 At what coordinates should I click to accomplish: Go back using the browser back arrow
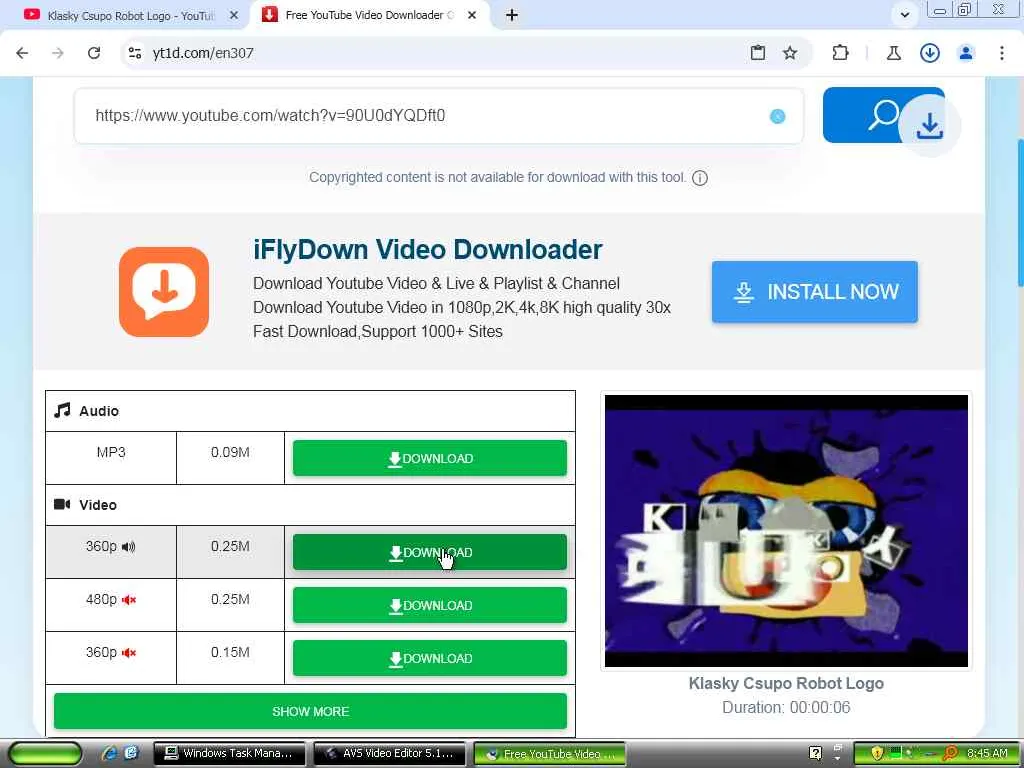[x=22, y=53]
